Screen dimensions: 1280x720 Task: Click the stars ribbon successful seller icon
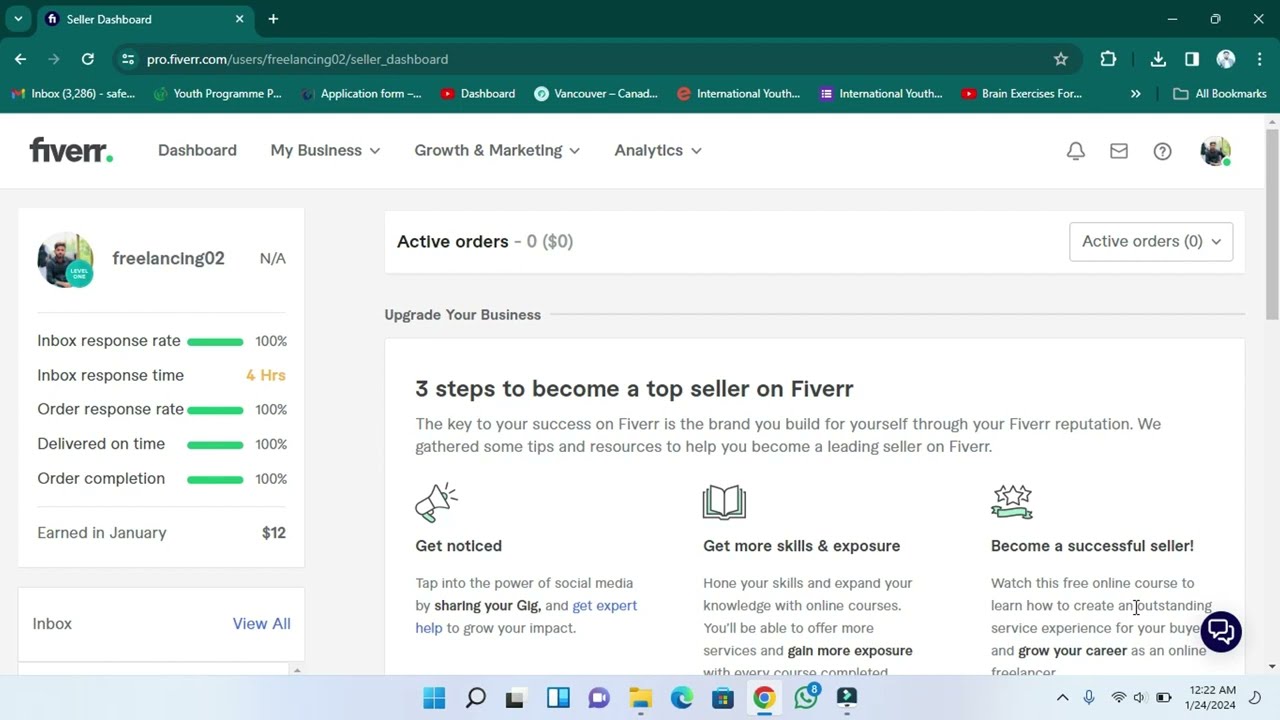(1011, 502)
